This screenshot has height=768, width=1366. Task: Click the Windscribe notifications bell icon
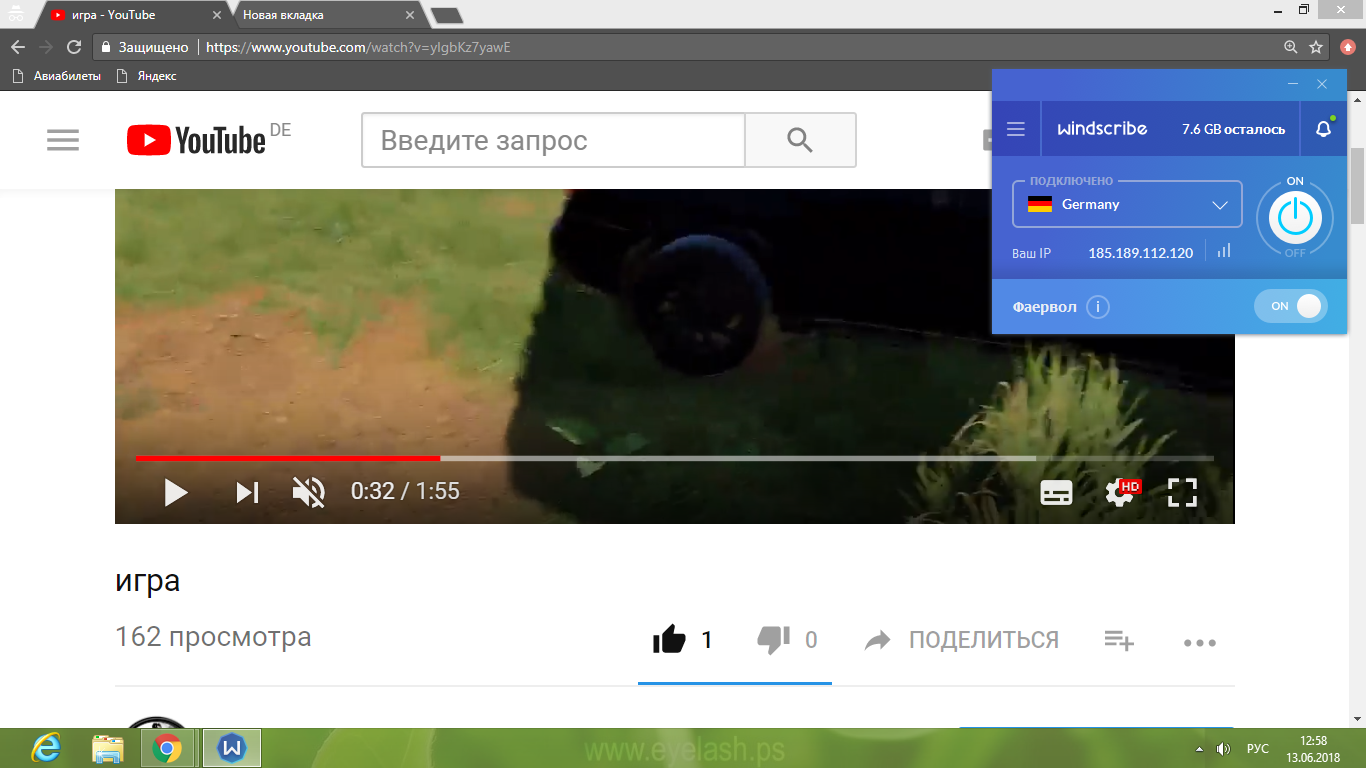tap(1323, 129)
